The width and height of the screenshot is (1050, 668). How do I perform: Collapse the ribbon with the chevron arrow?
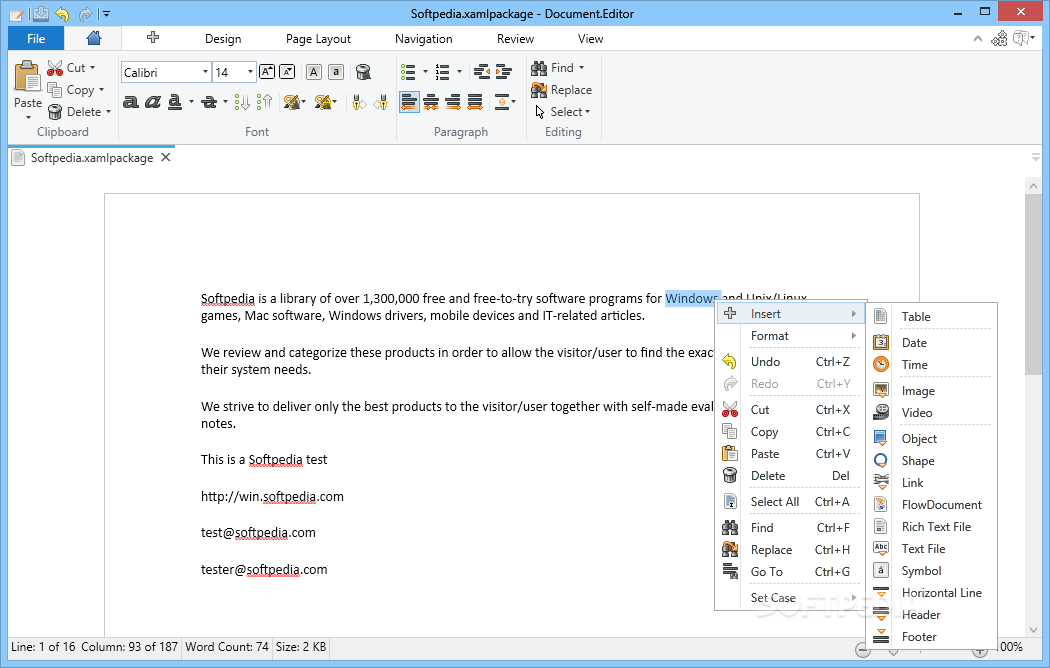tap(978, 39)
